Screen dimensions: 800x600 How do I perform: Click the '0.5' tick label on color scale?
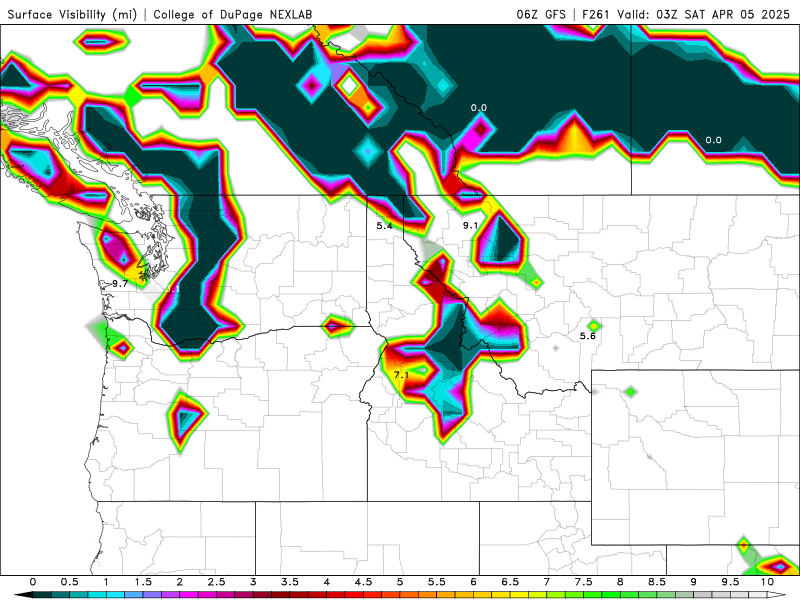[69, 582]
